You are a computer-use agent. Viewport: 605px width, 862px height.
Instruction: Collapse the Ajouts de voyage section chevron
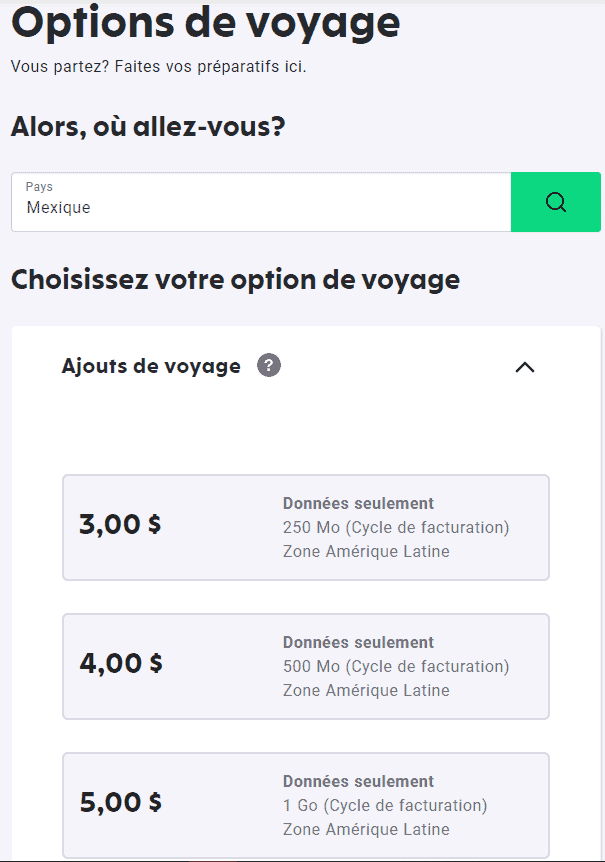point(525,367)
